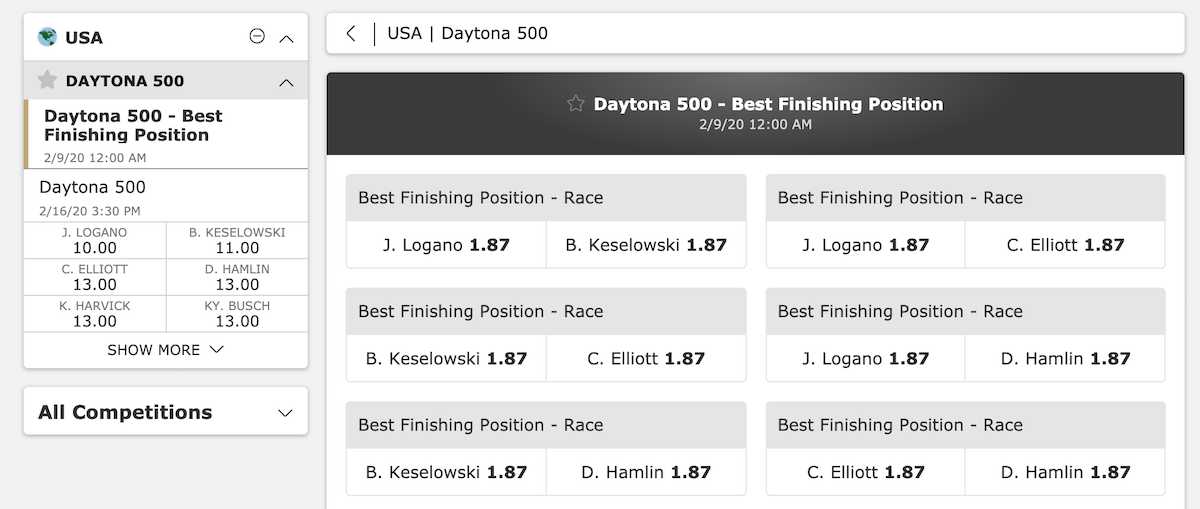Choose C. Elliott 1.87 against J. Logano
1200x509 pixels.
click(1065, 245)
